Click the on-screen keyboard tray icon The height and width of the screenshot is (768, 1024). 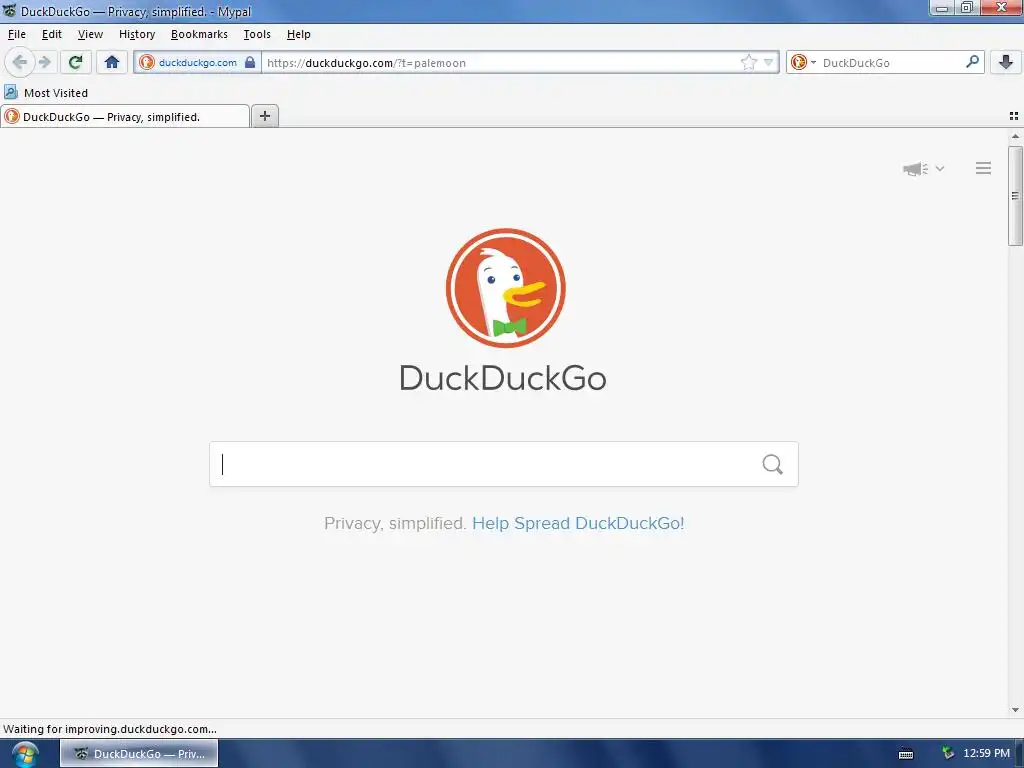pos(906,754)
